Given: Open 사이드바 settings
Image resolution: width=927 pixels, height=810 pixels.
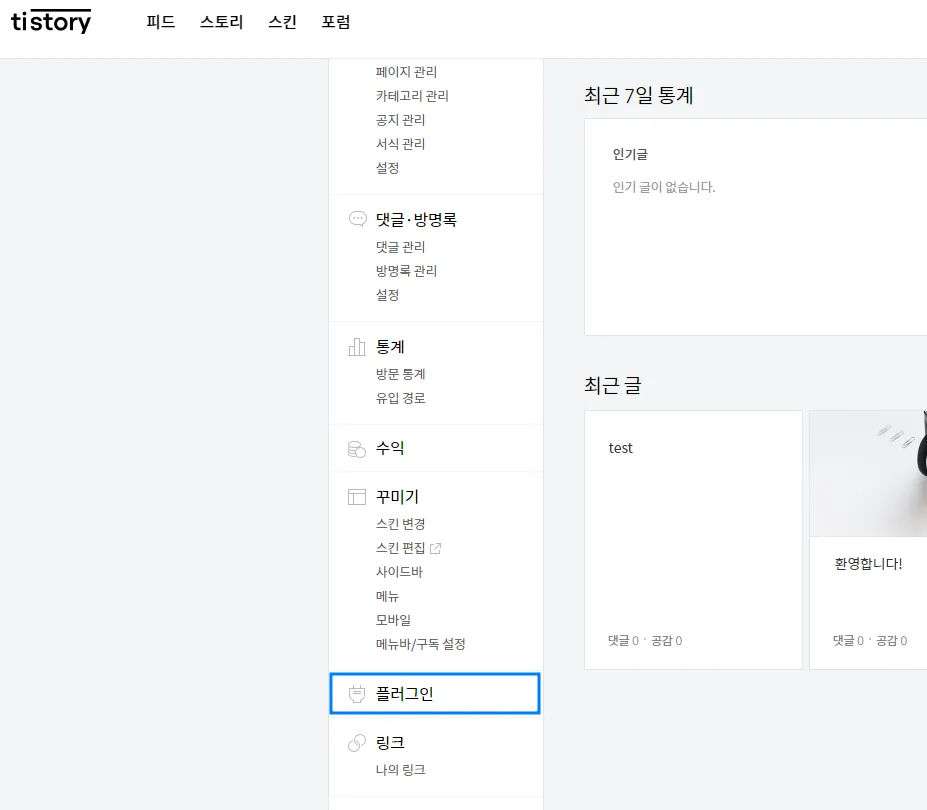Looking at the screenshot, I should tap(399, 572).
